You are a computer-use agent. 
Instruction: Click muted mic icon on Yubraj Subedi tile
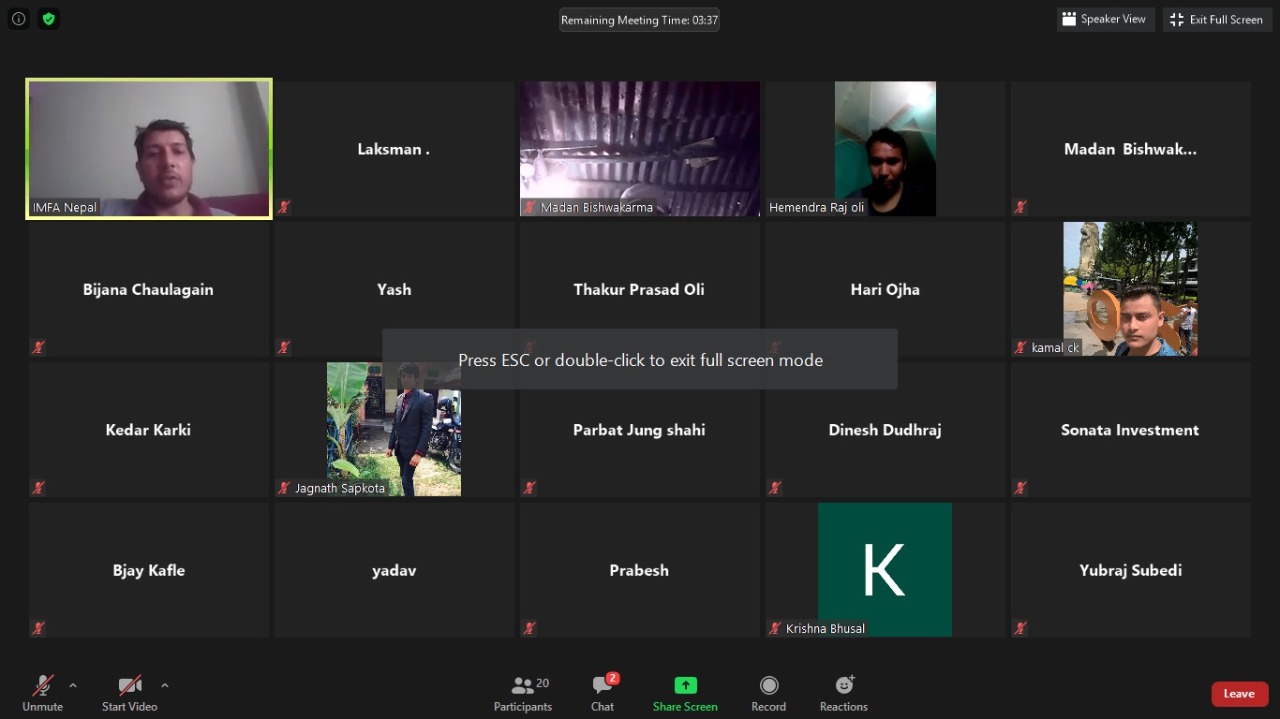[1021, 629]
